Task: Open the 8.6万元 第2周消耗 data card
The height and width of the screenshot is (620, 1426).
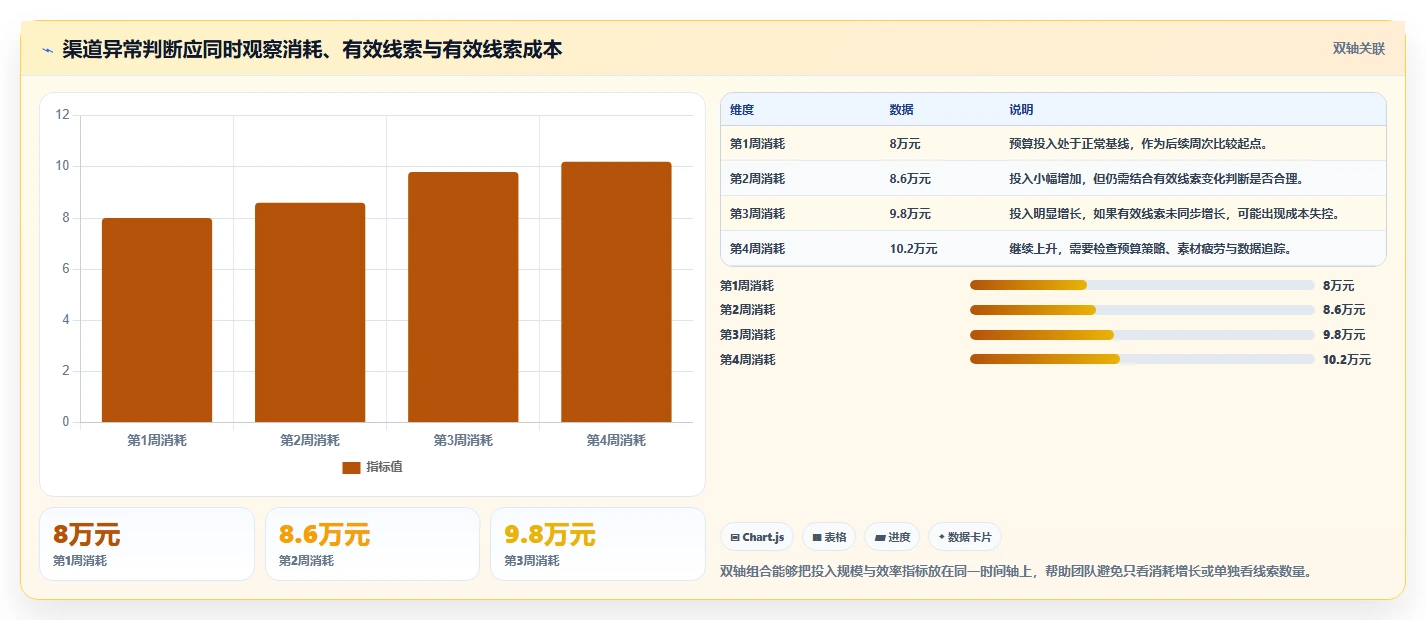Action: coord(372,544)
